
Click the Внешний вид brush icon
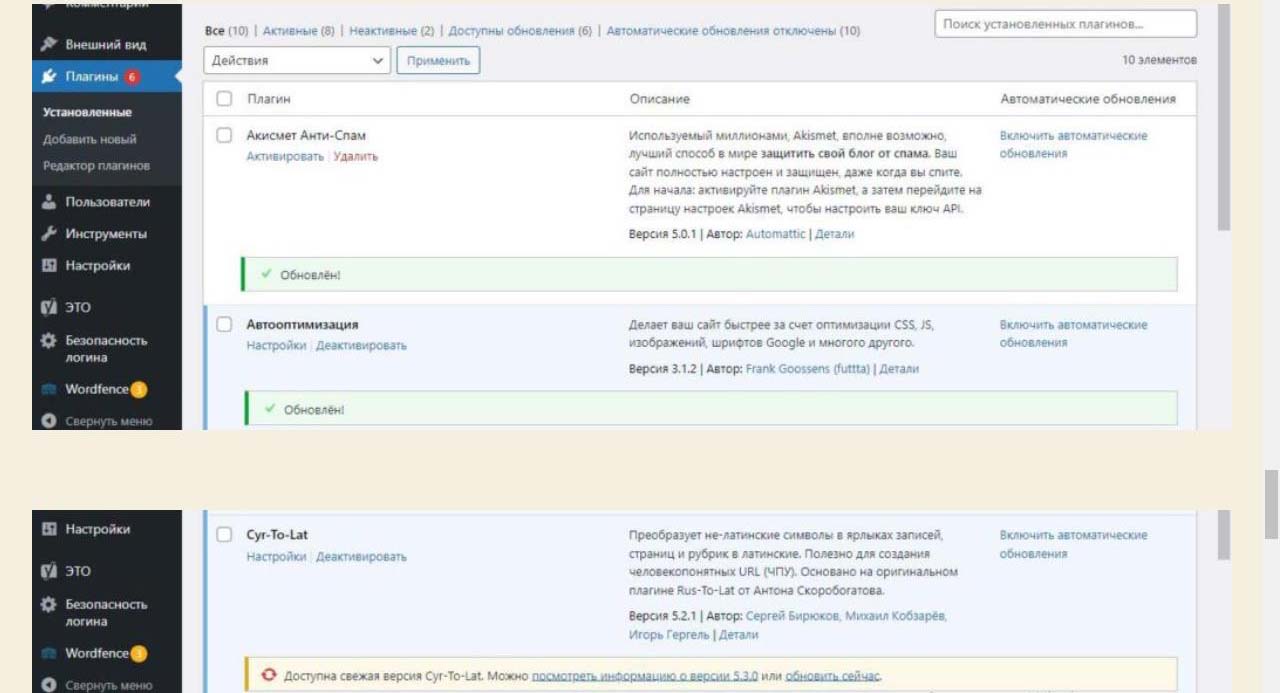point(49,45)
